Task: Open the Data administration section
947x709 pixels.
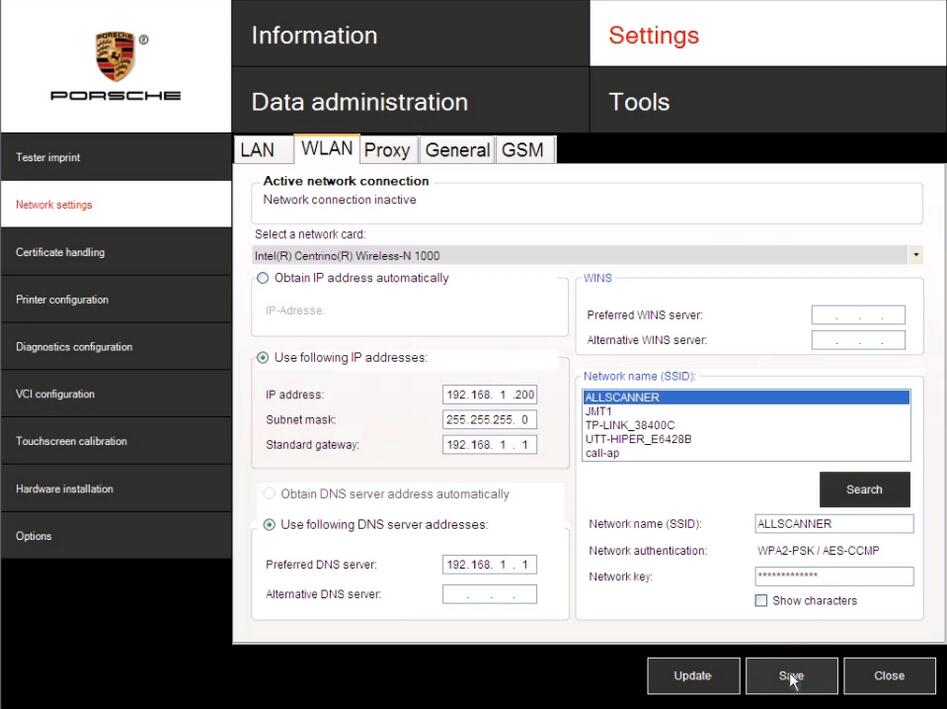Action: (359, 102)
